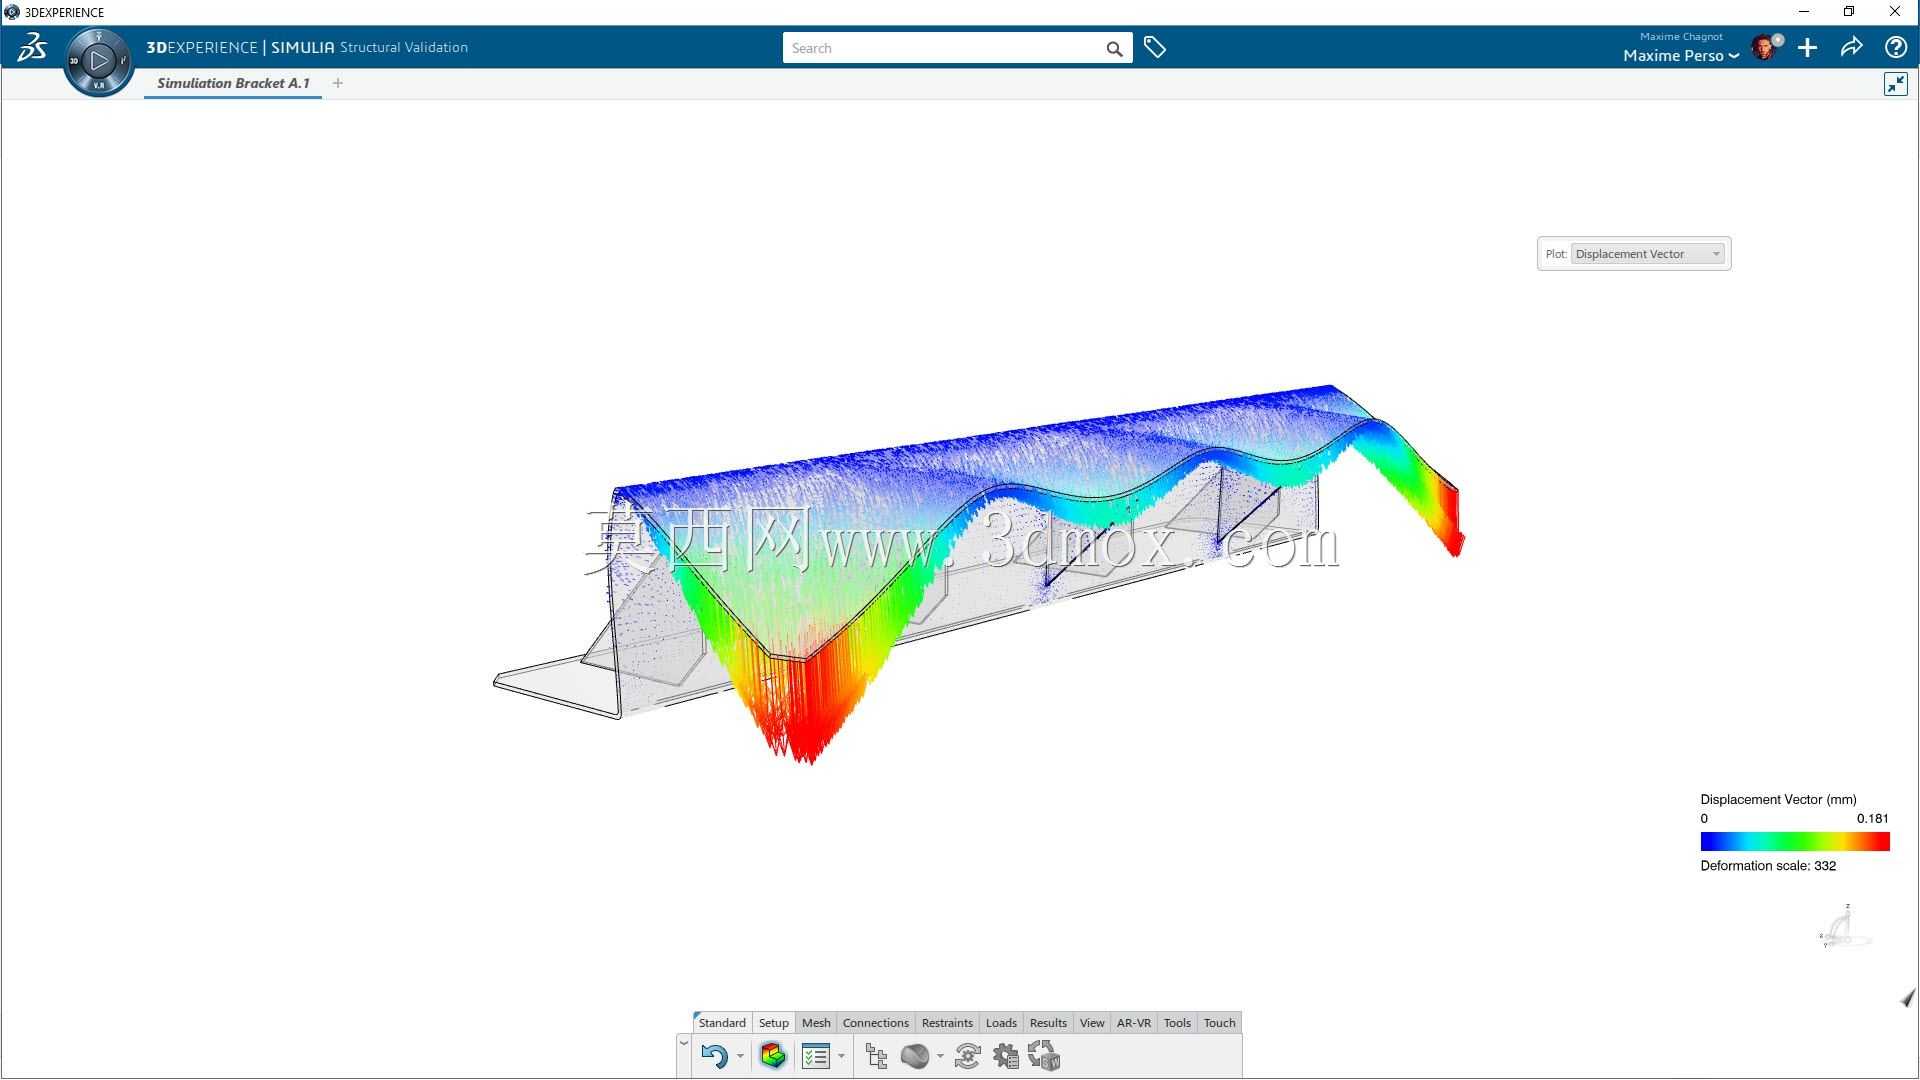Image resolution: width=1920 pixels, height=1080 pixels.
Task: Switch to the Tools tab
Action: tap(1177, 1023)
